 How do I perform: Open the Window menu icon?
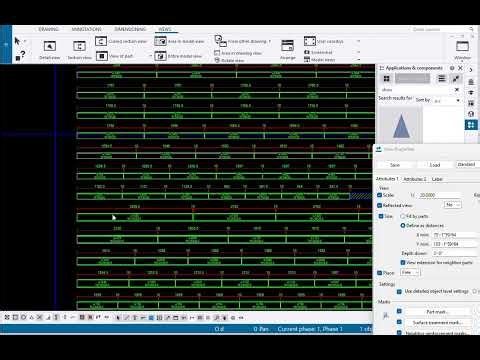point(462,46)
